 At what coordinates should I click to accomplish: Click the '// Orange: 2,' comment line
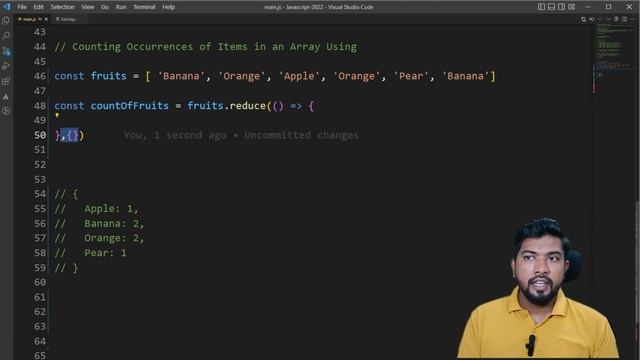click(99, 238)
